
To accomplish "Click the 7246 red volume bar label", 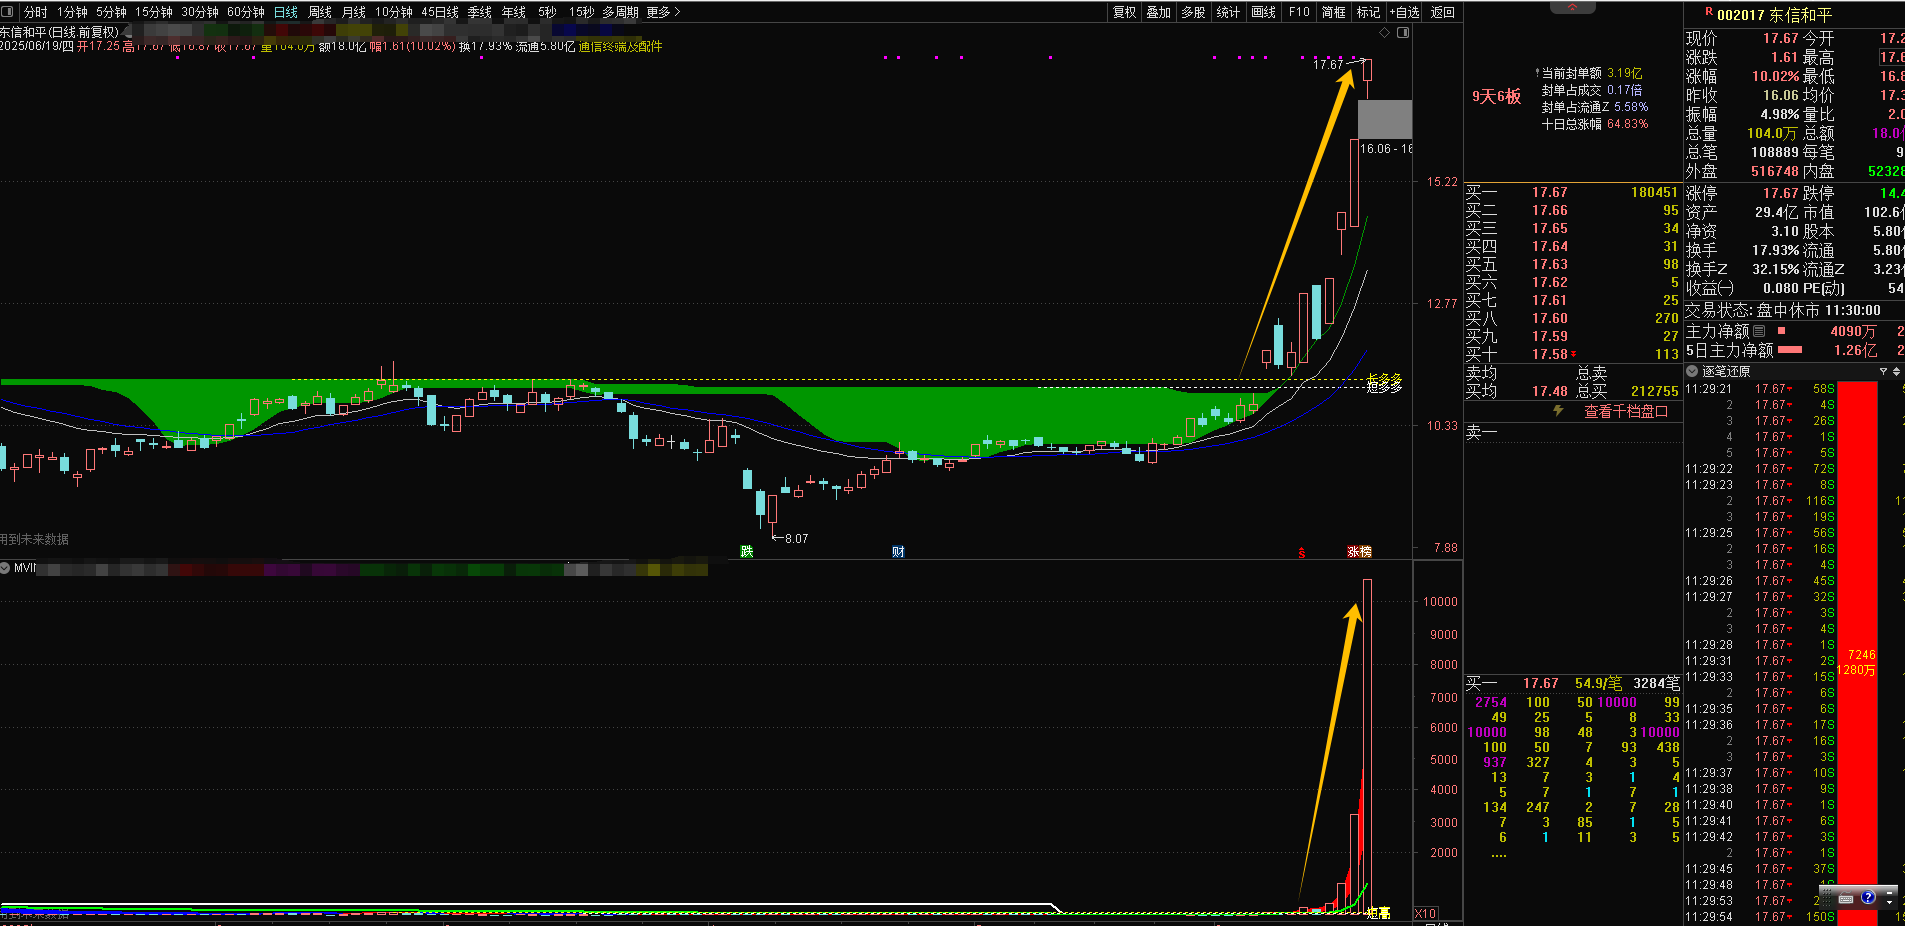I will (x=1861, y=655).
